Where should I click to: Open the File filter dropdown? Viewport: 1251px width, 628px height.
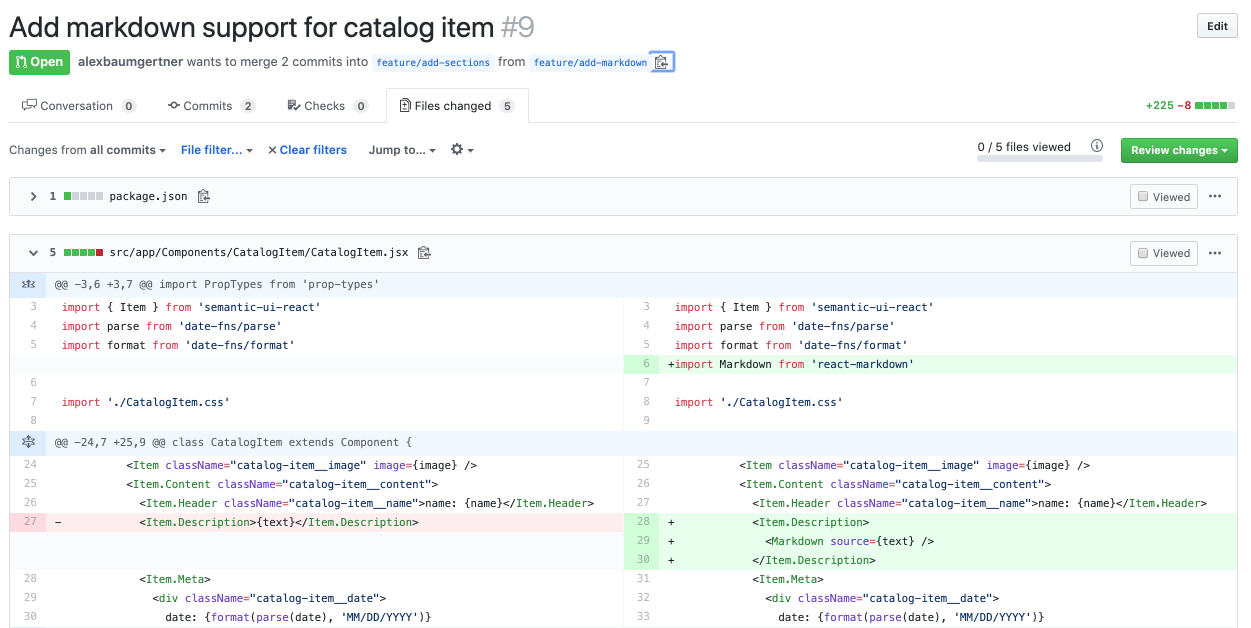[216, 150]
